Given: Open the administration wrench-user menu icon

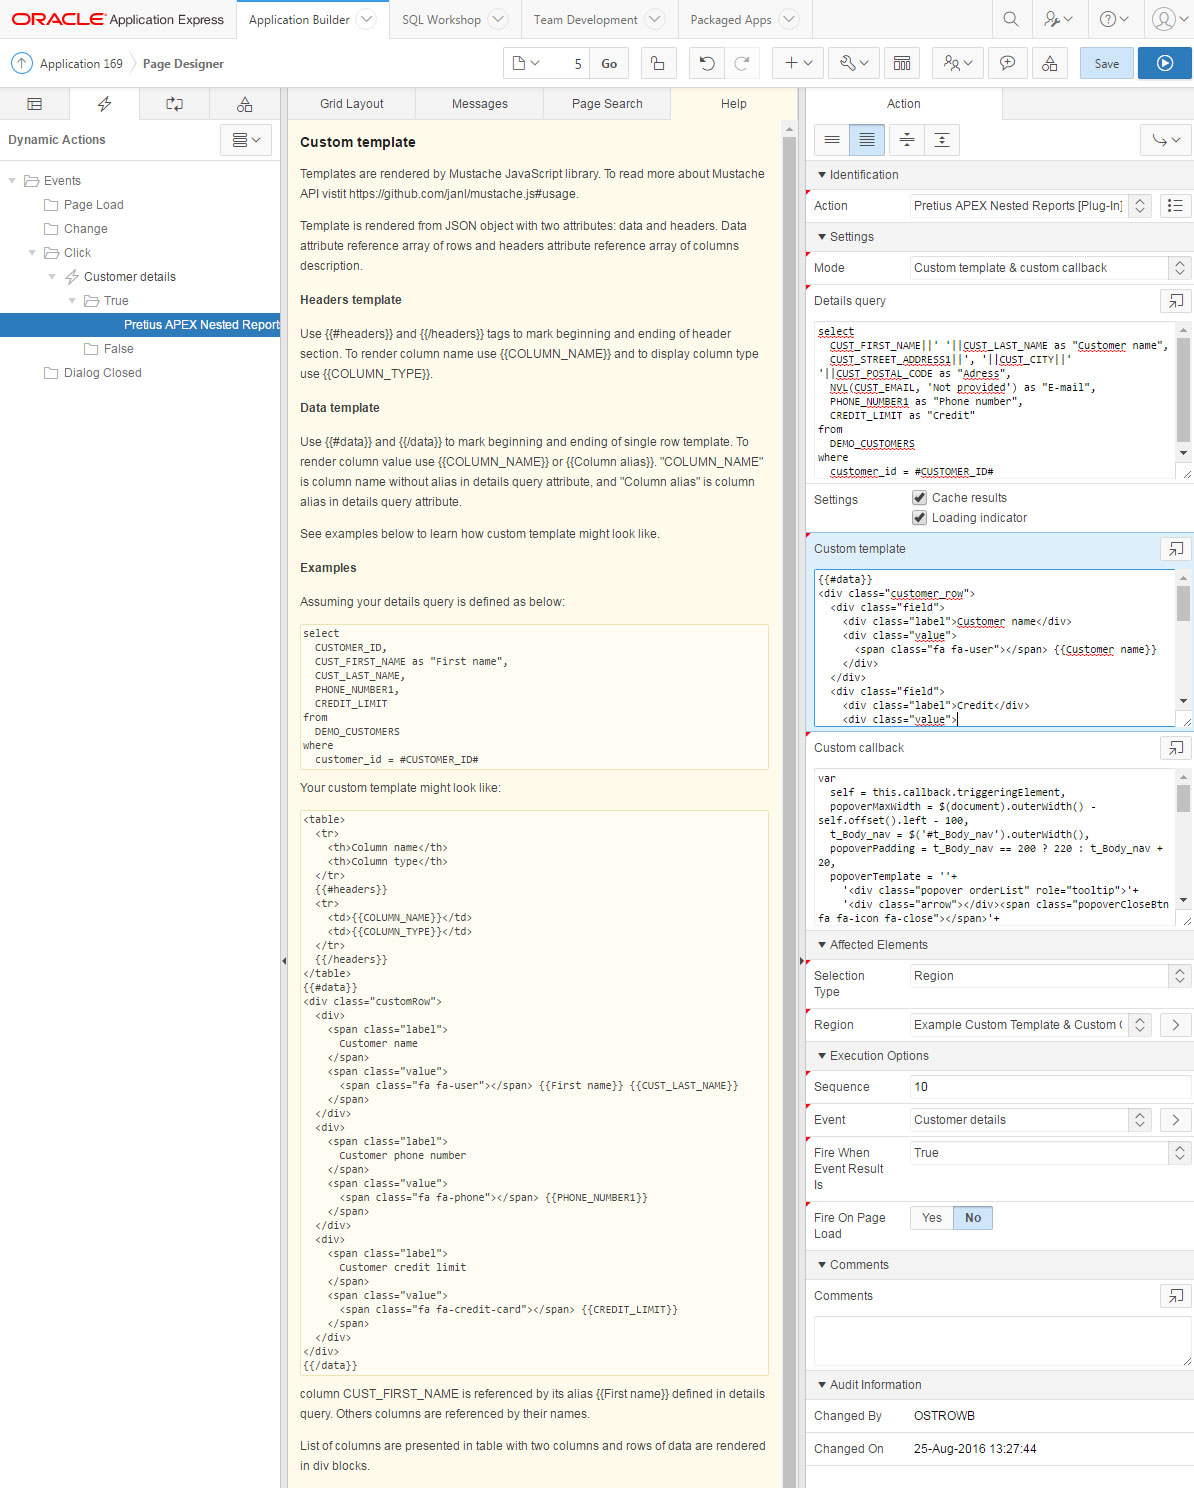Looking at the screenshot, I should [1058, 19].
